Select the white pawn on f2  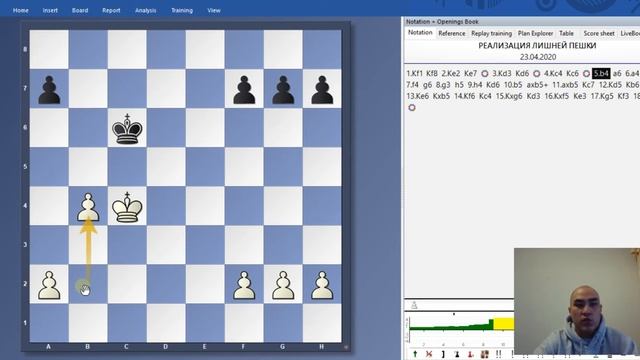point(244,285)
